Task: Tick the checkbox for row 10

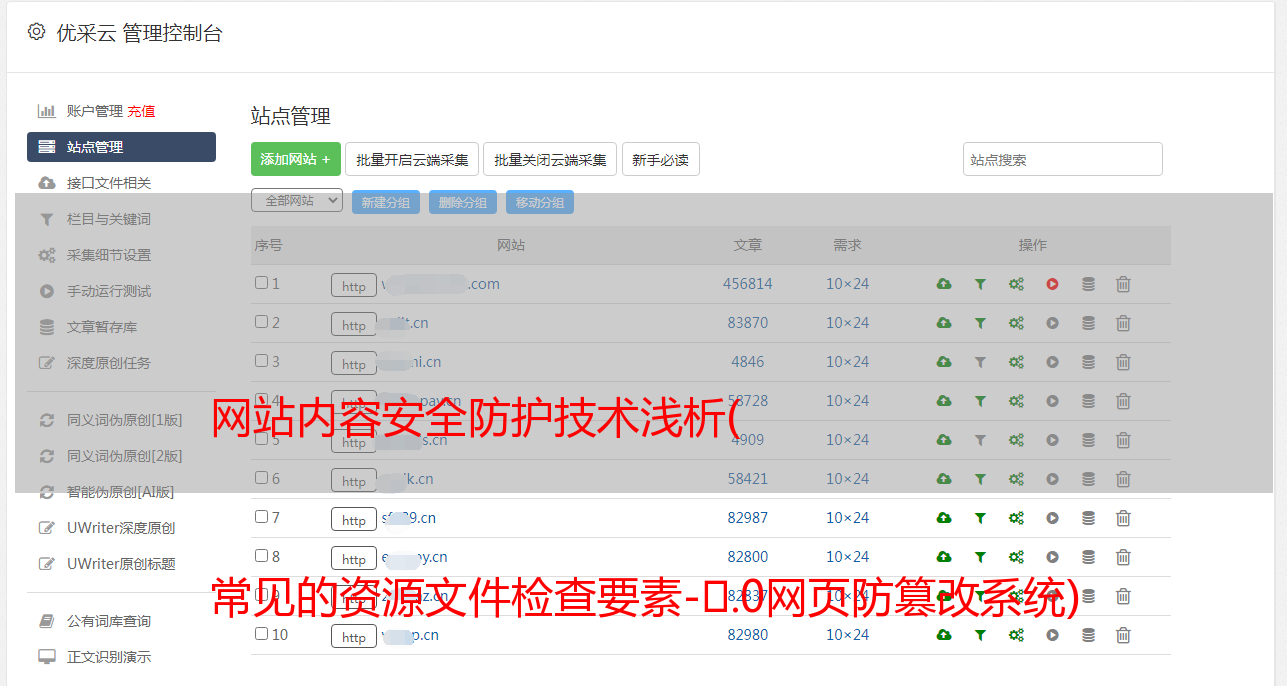Action: point(261,634)
